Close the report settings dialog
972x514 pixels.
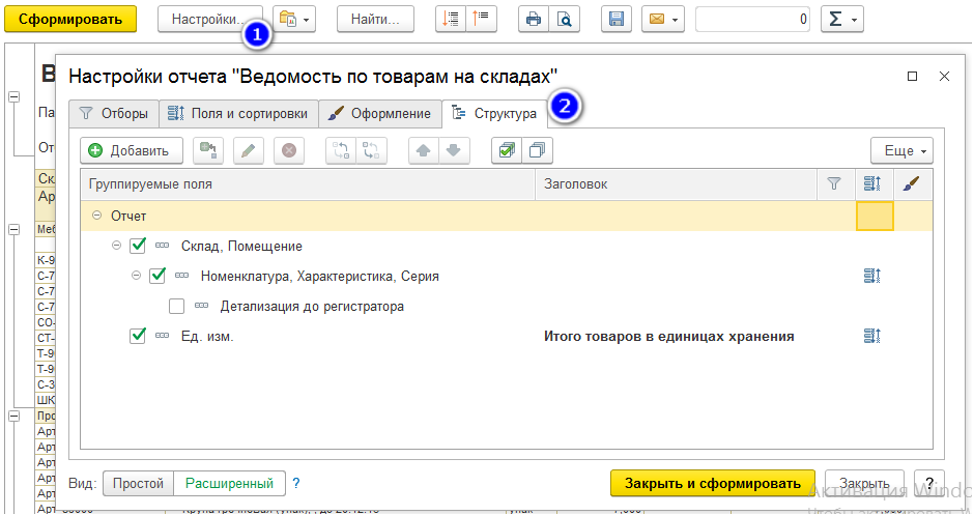point(944,76)
